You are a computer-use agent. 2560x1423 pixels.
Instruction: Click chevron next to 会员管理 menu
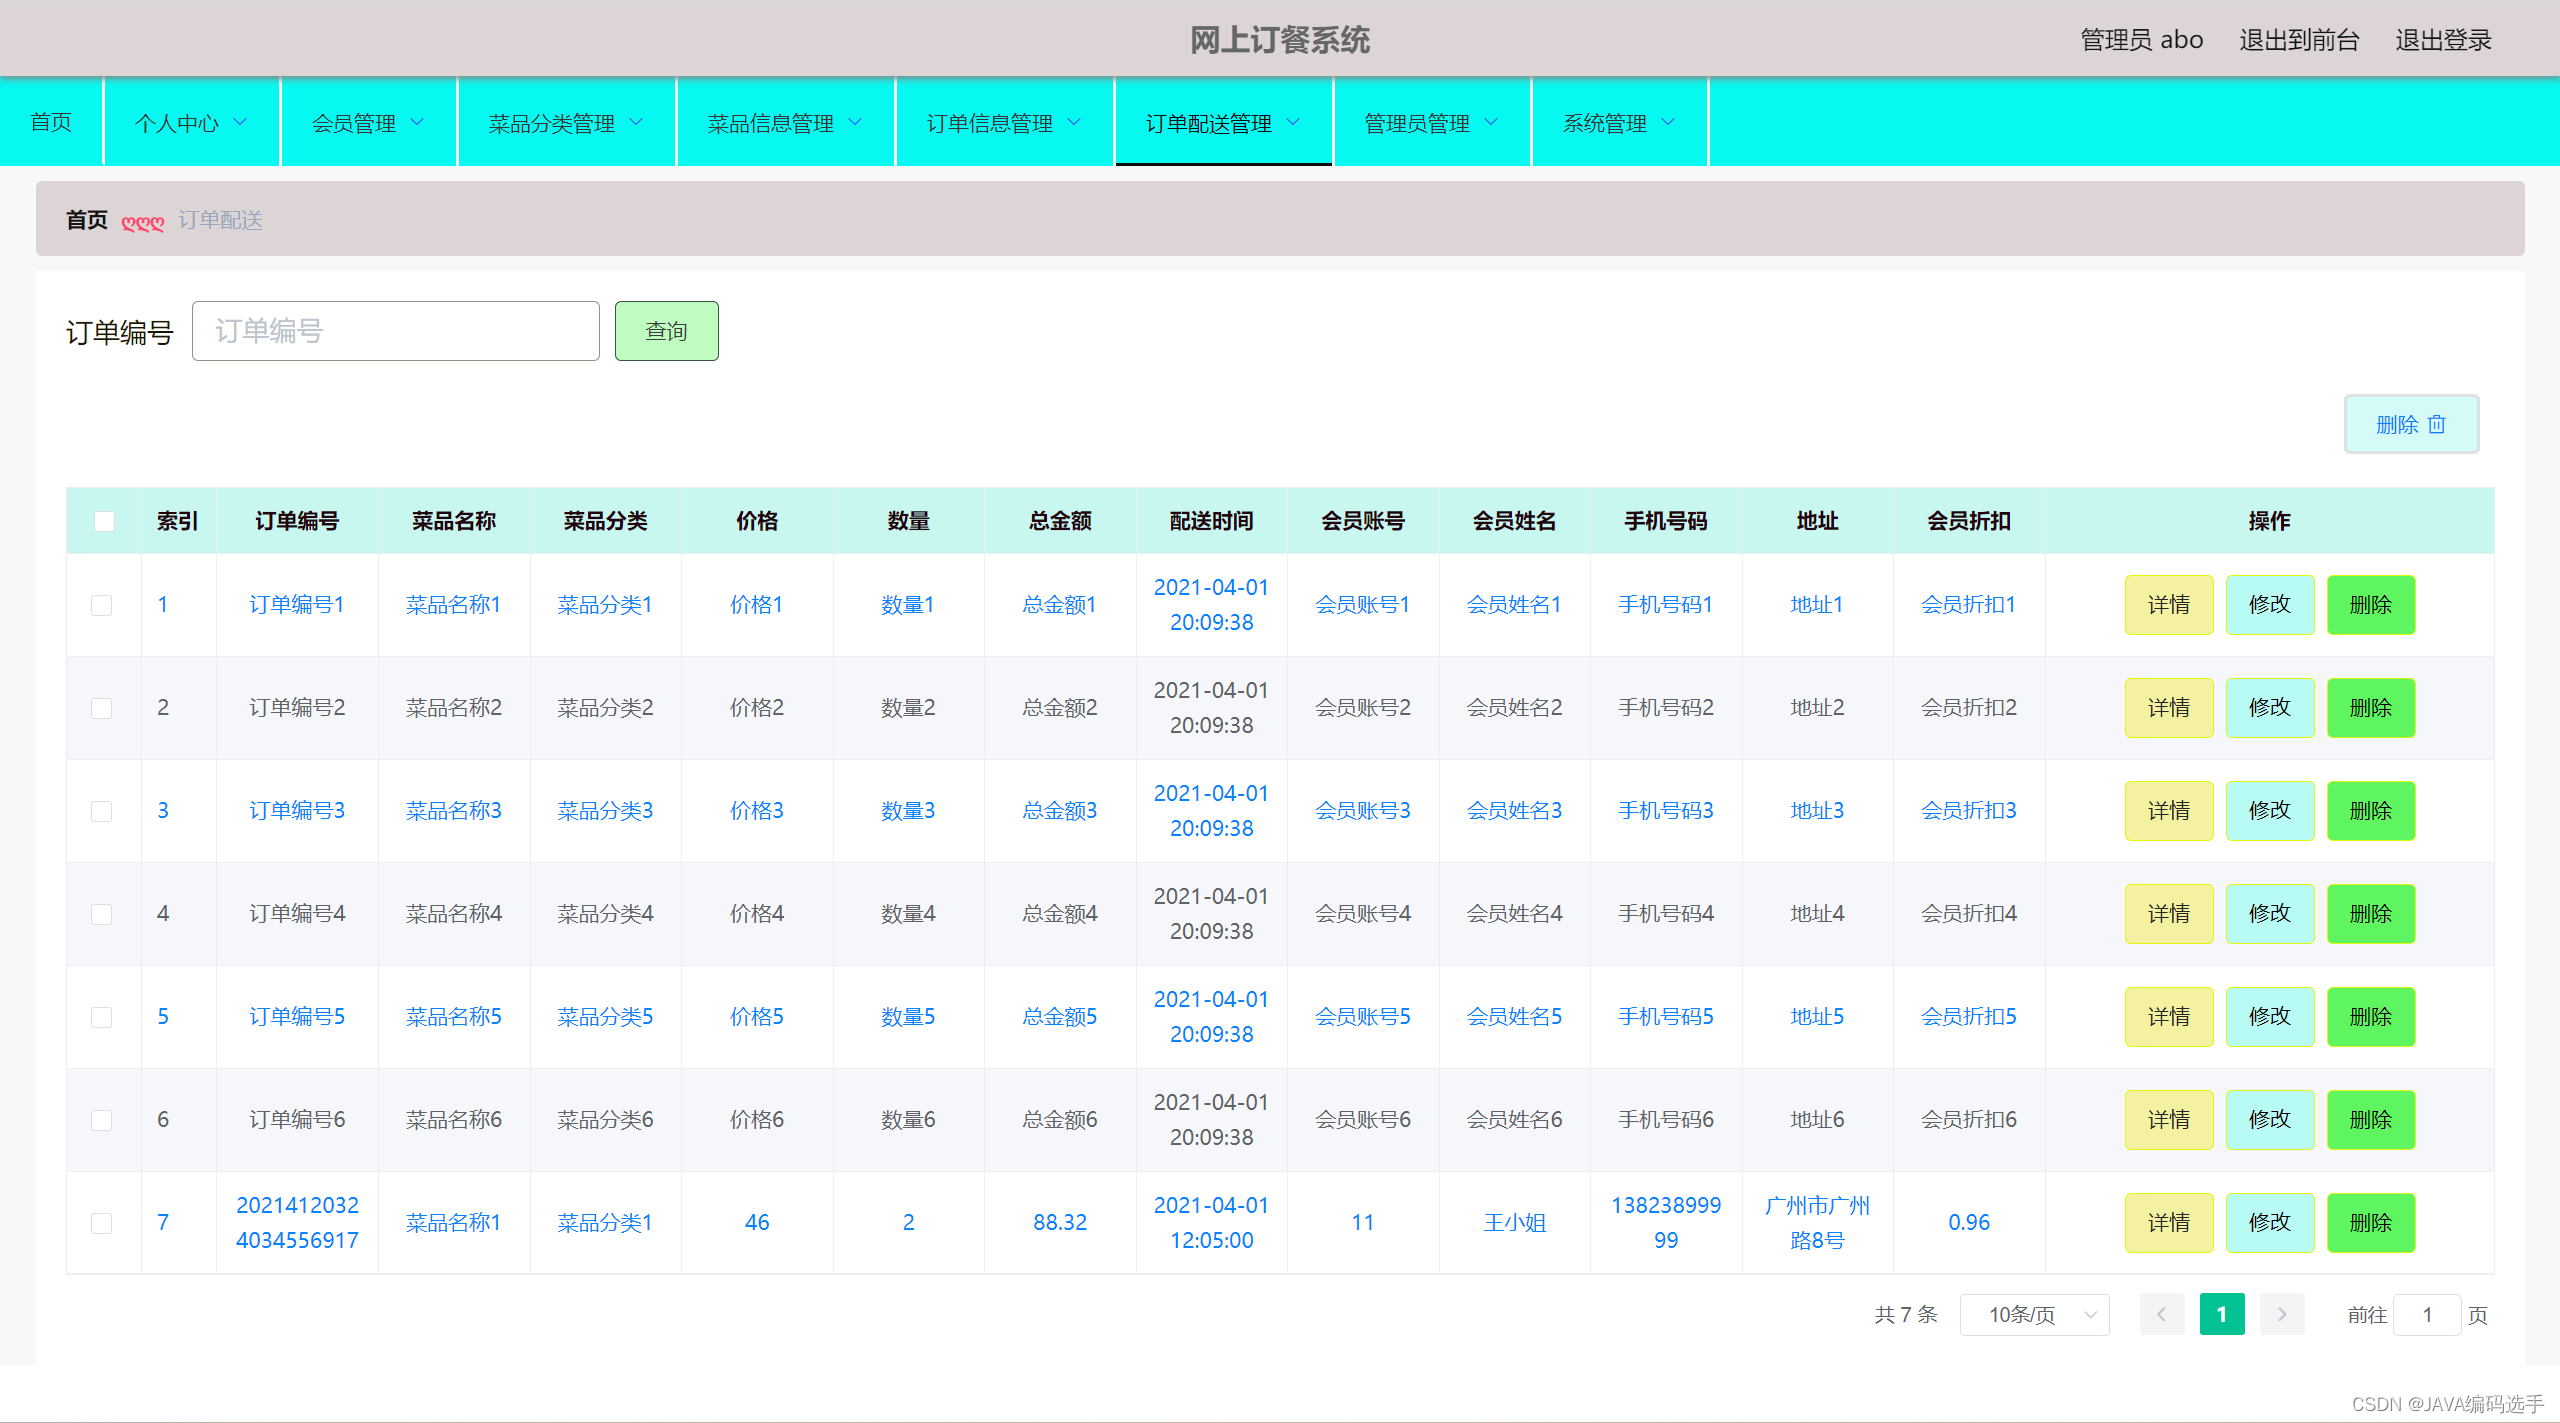point(417,122)
